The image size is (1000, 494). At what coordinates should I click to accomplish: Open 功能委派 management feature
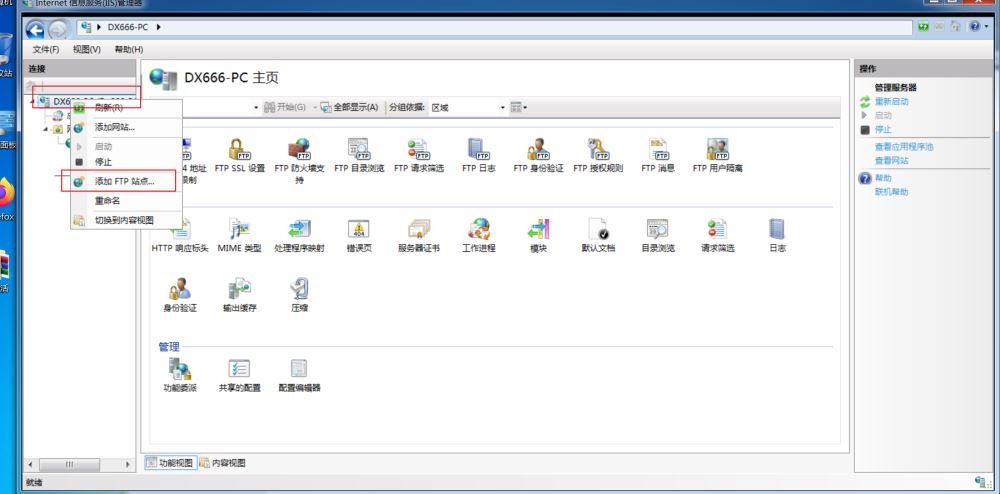(x=180, y=375)
